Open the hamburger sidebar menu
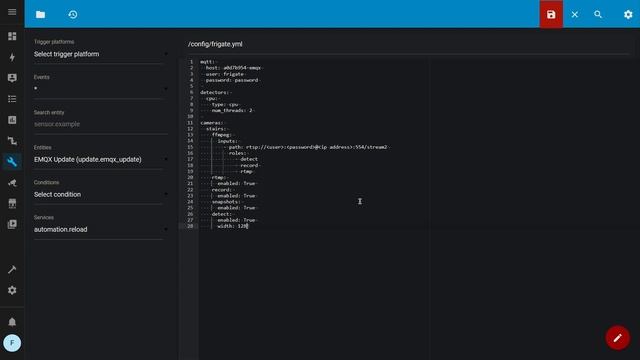Image resolution: width=640 pixels, height=360 pixels. pyautogui.click(x=12, y=12)
